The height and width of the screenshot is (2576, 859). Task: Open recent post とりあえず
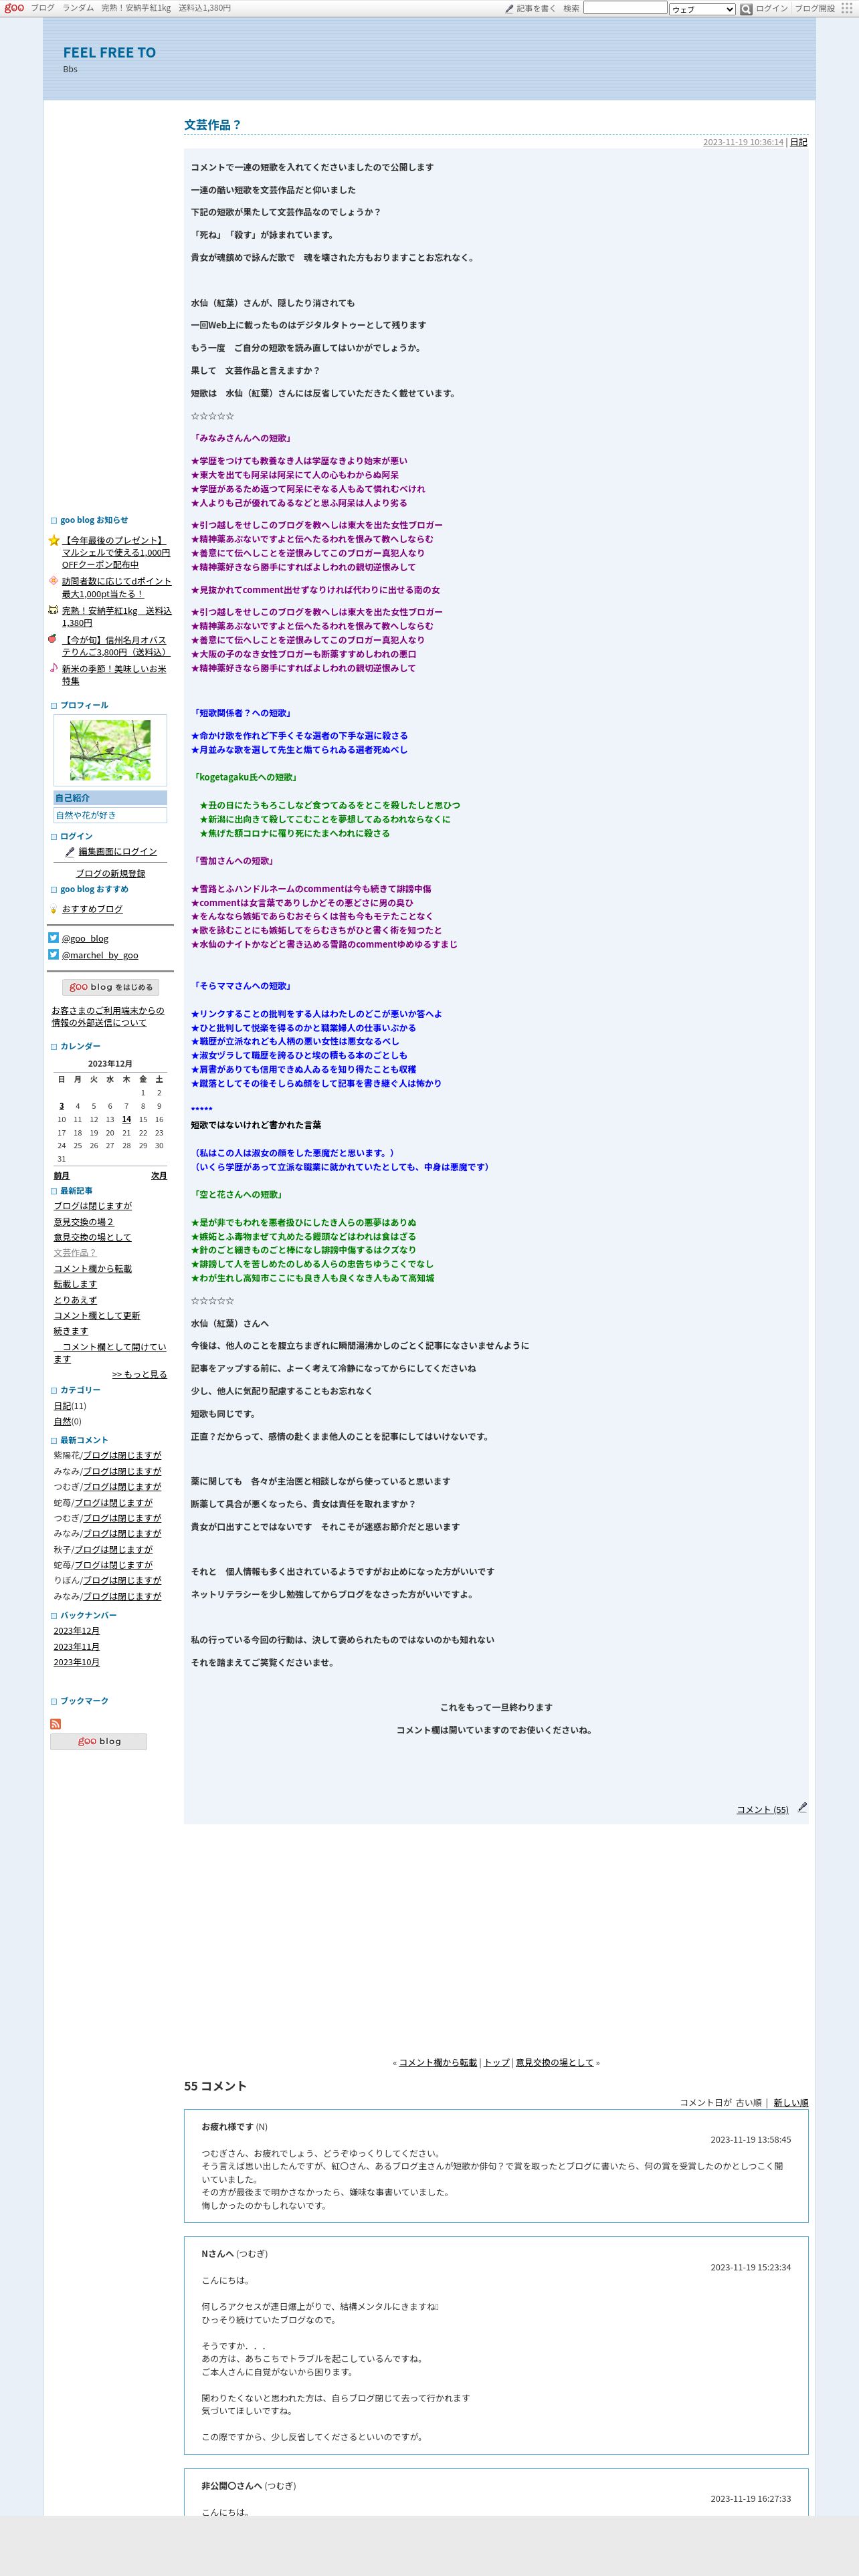[75, 1300]
